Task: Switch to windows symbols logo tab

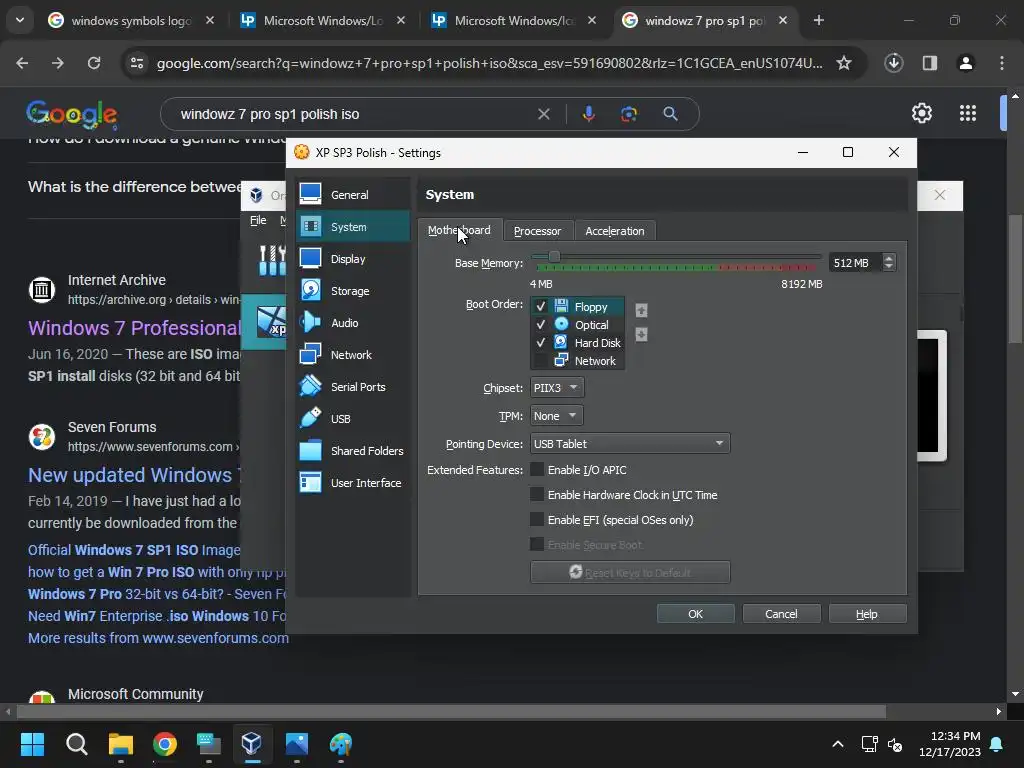Action: coord(131,20)
